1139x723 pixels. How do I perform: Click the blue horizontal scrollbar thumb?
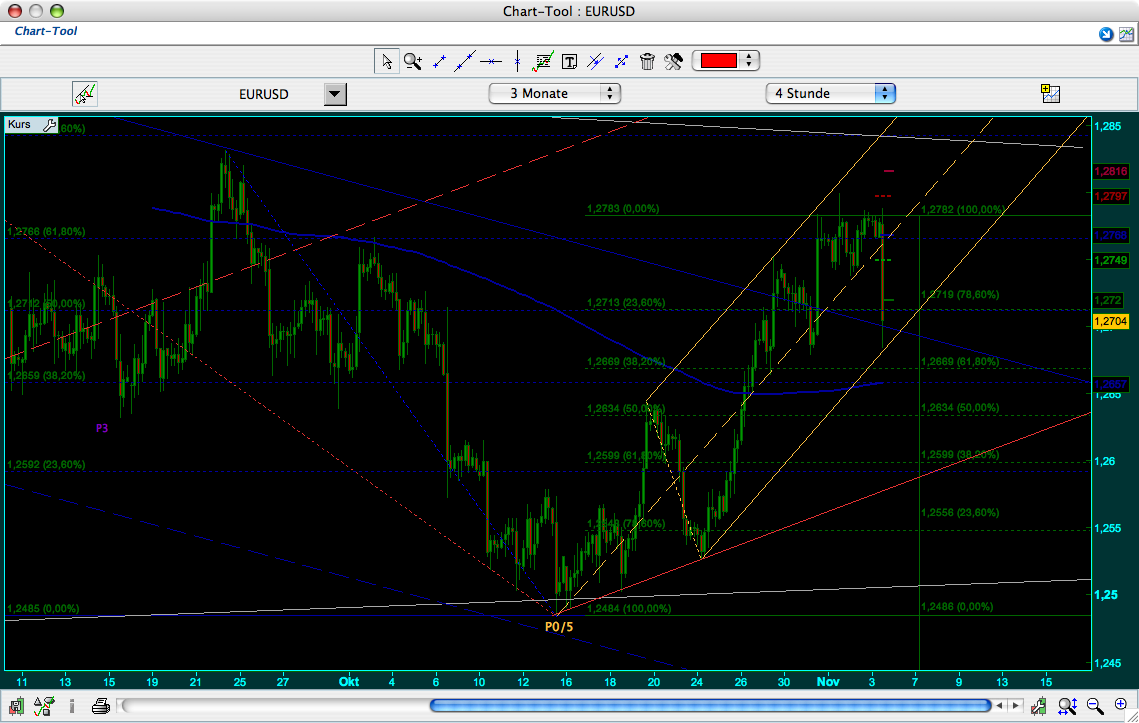(x=710, y=705)
